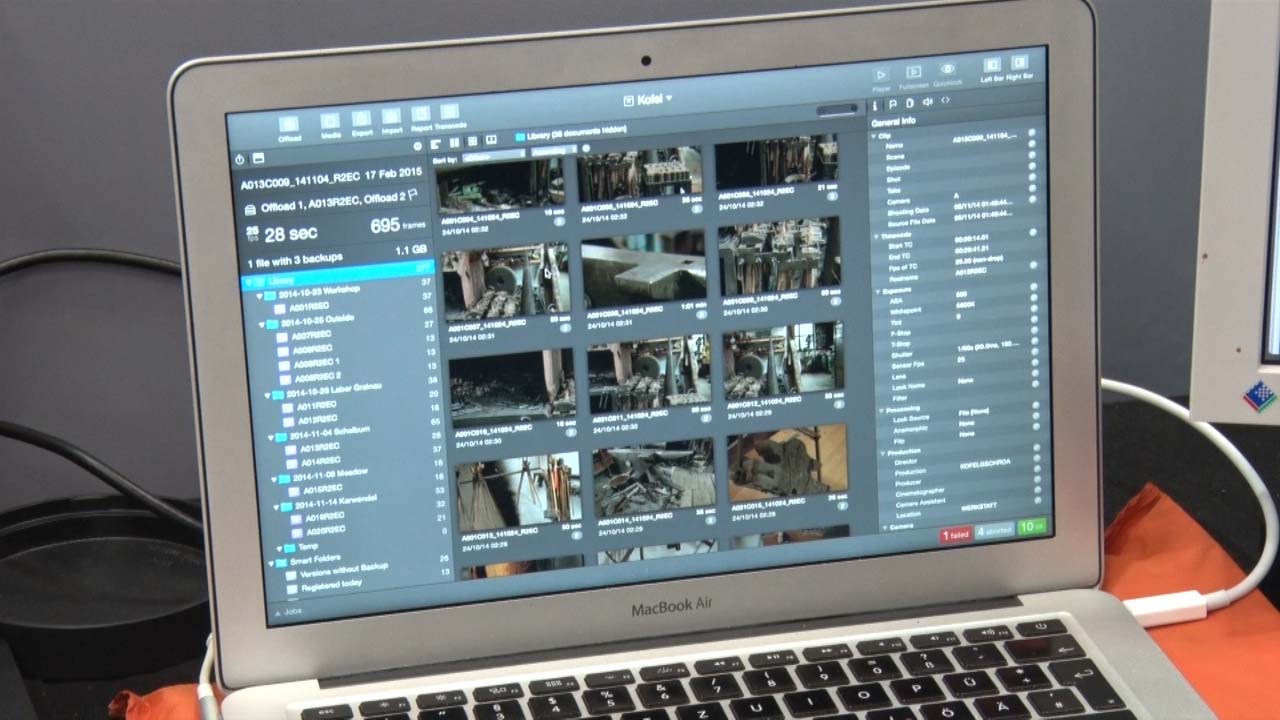Click the Quicklook eye icon
Screen dimensions: 1280x720
click(x=947, y=69)
